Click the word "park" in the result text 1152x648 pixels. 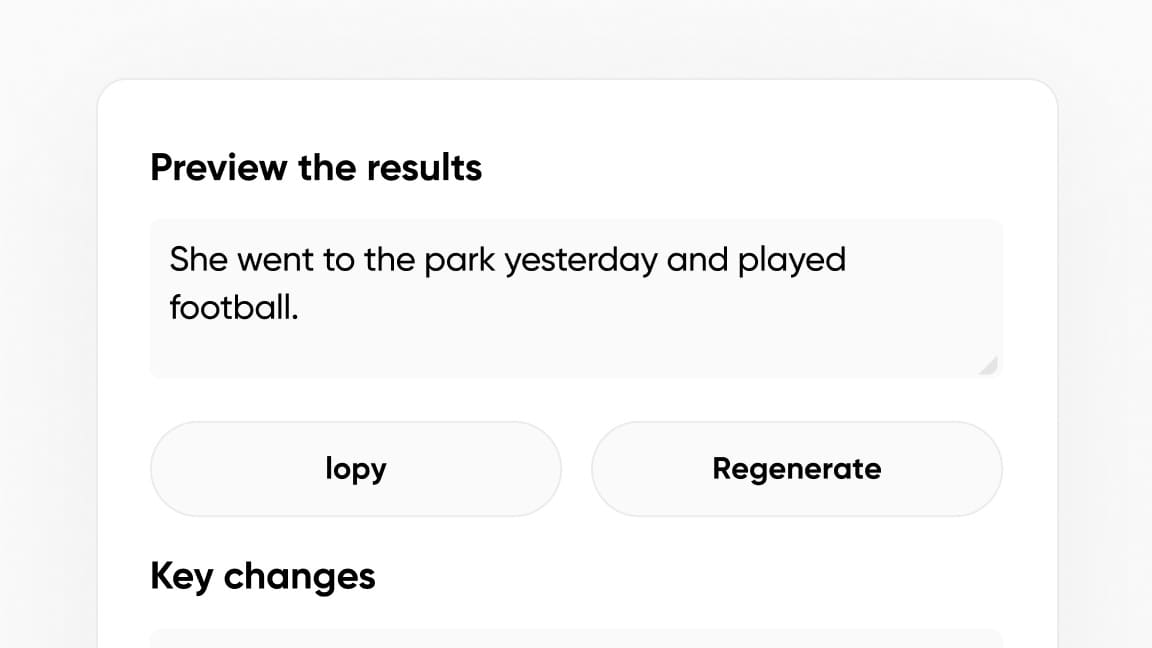[461, 260]
